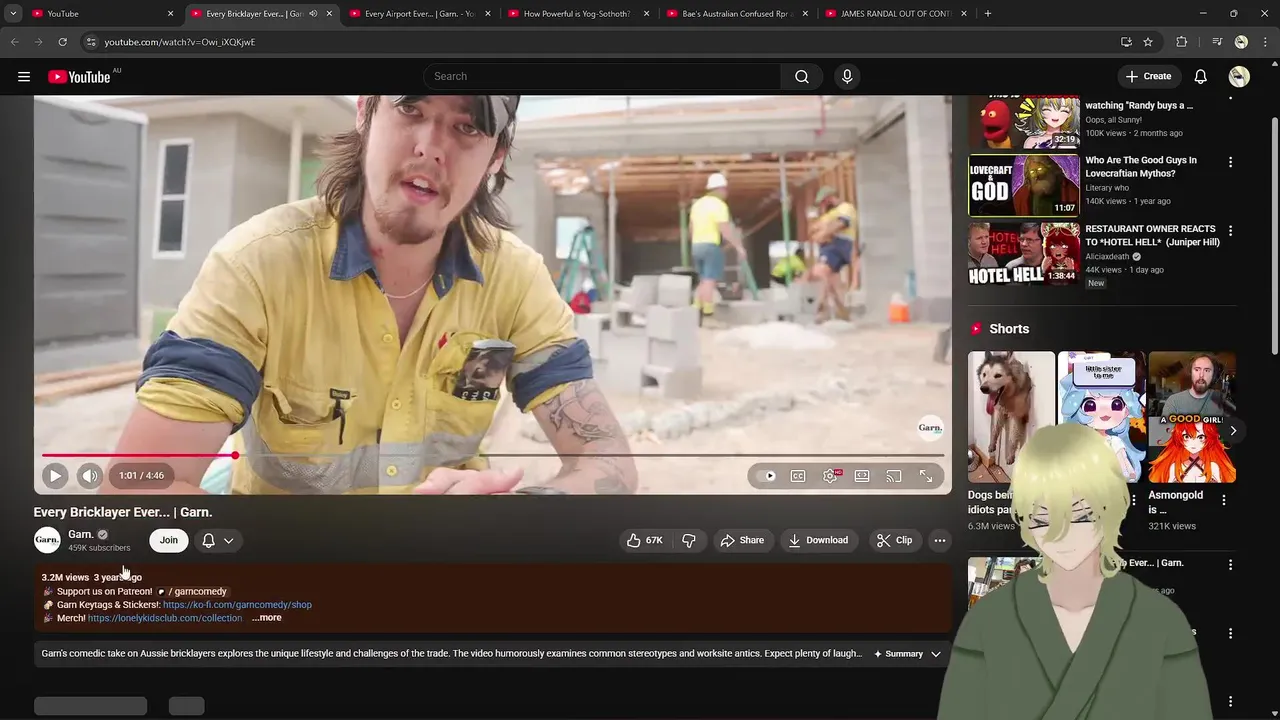This screenshot has width=1280, height=720.
Task: Toggle the autoplay switch
Action: [767, 476]
